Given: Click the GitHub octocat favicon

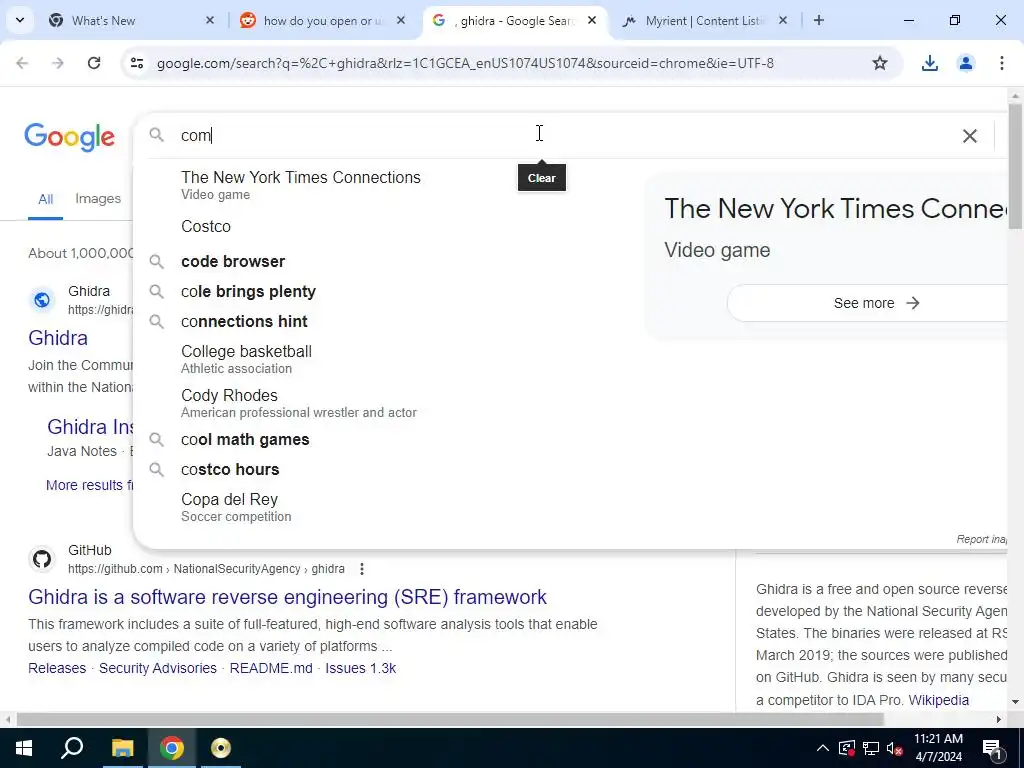Looking at the screenshot, I should pos(42,559).
